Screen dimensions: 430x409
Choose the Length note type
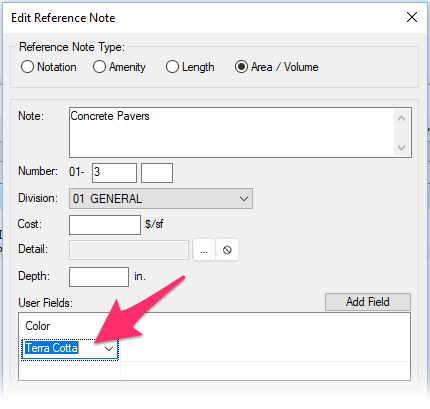coord(190,67)
